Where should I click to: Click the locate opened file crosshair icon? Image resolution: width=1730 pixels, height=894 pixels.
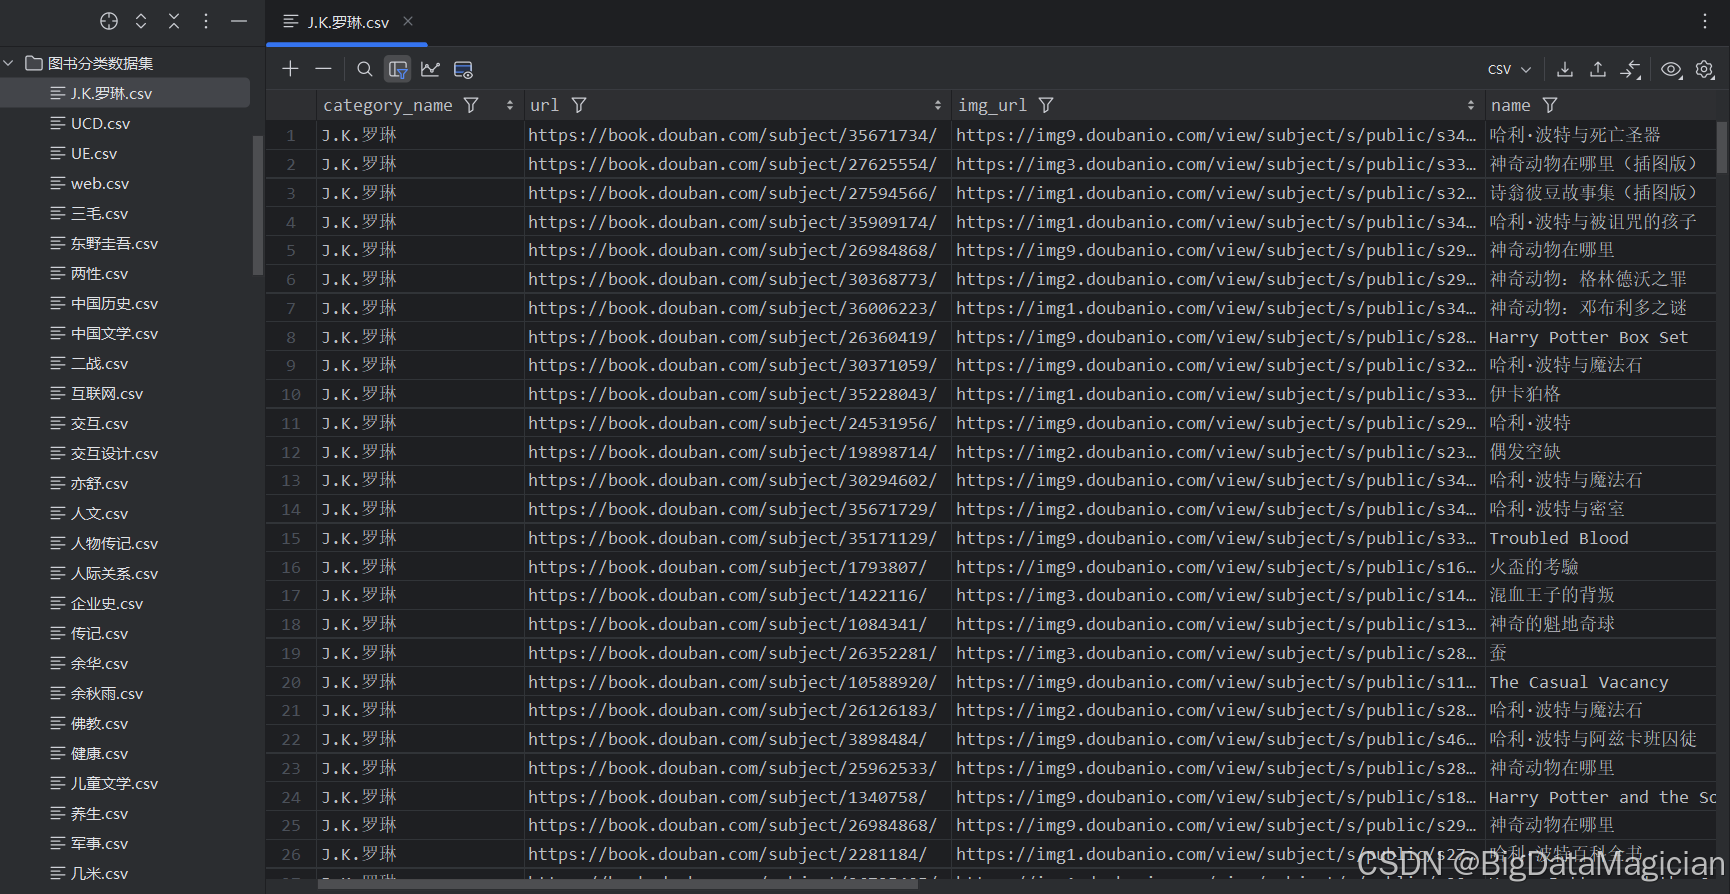[x=109, y=21]
